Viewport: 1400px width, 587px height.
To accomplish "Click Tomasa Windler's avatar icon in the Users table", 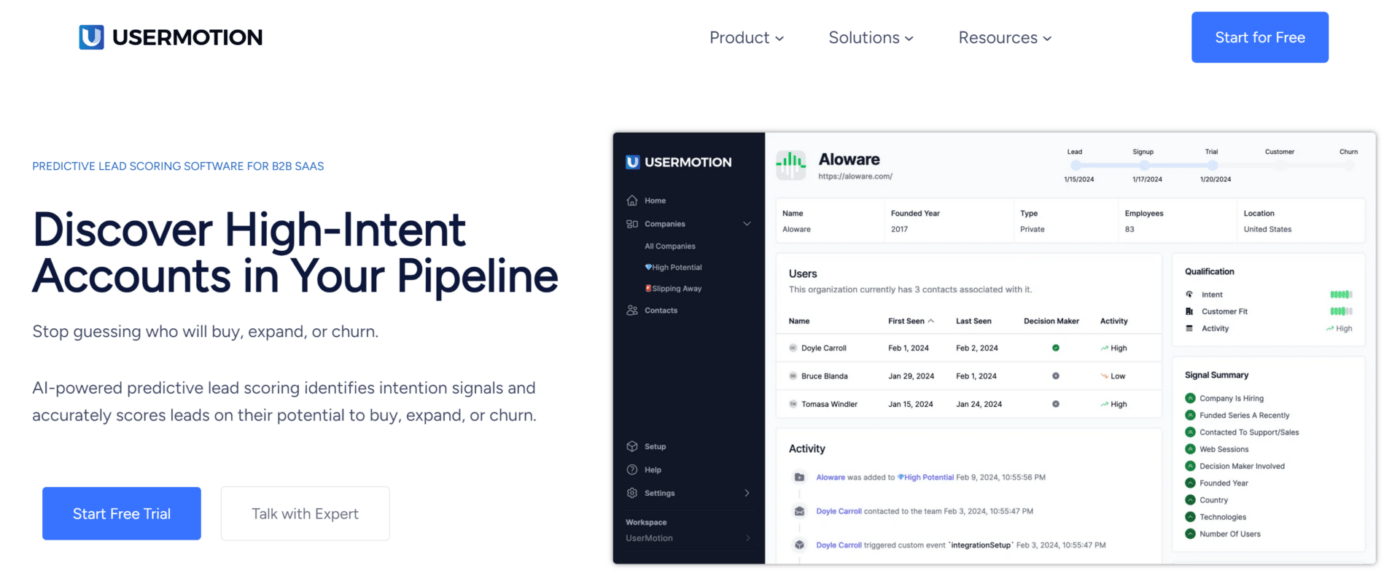I will 793,404.
